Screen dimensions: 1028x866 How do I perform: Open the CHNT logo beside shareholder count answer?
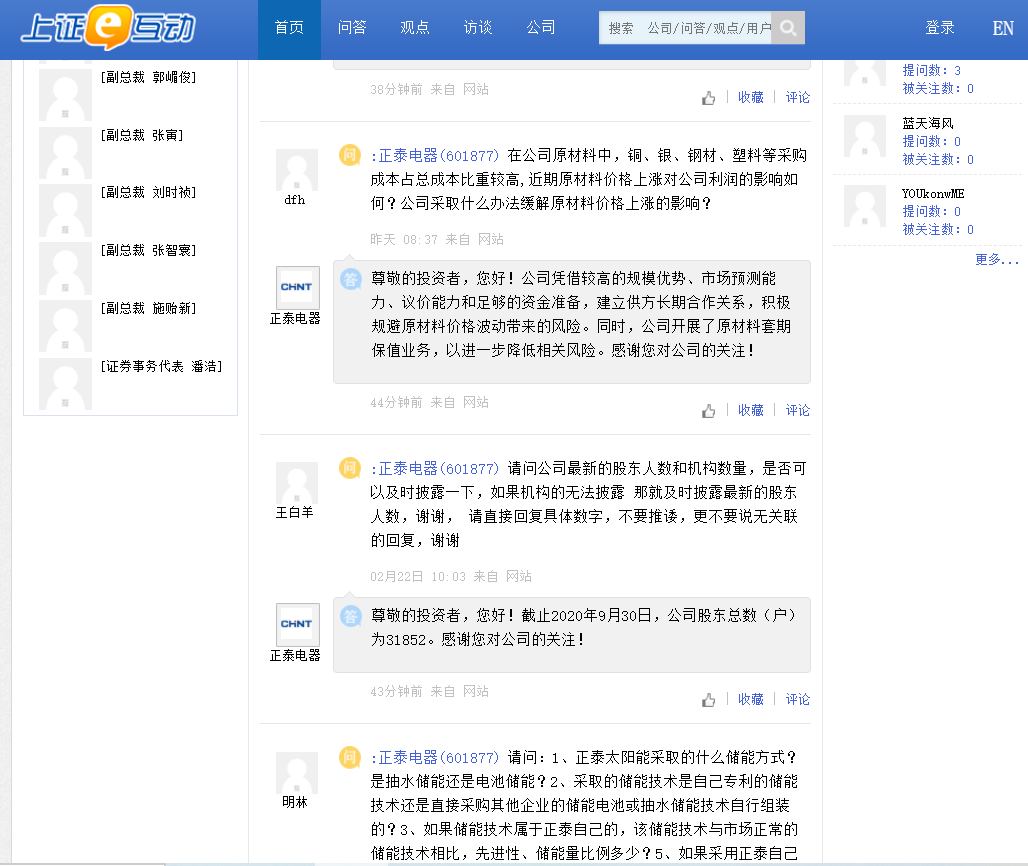tap(298, 625)
